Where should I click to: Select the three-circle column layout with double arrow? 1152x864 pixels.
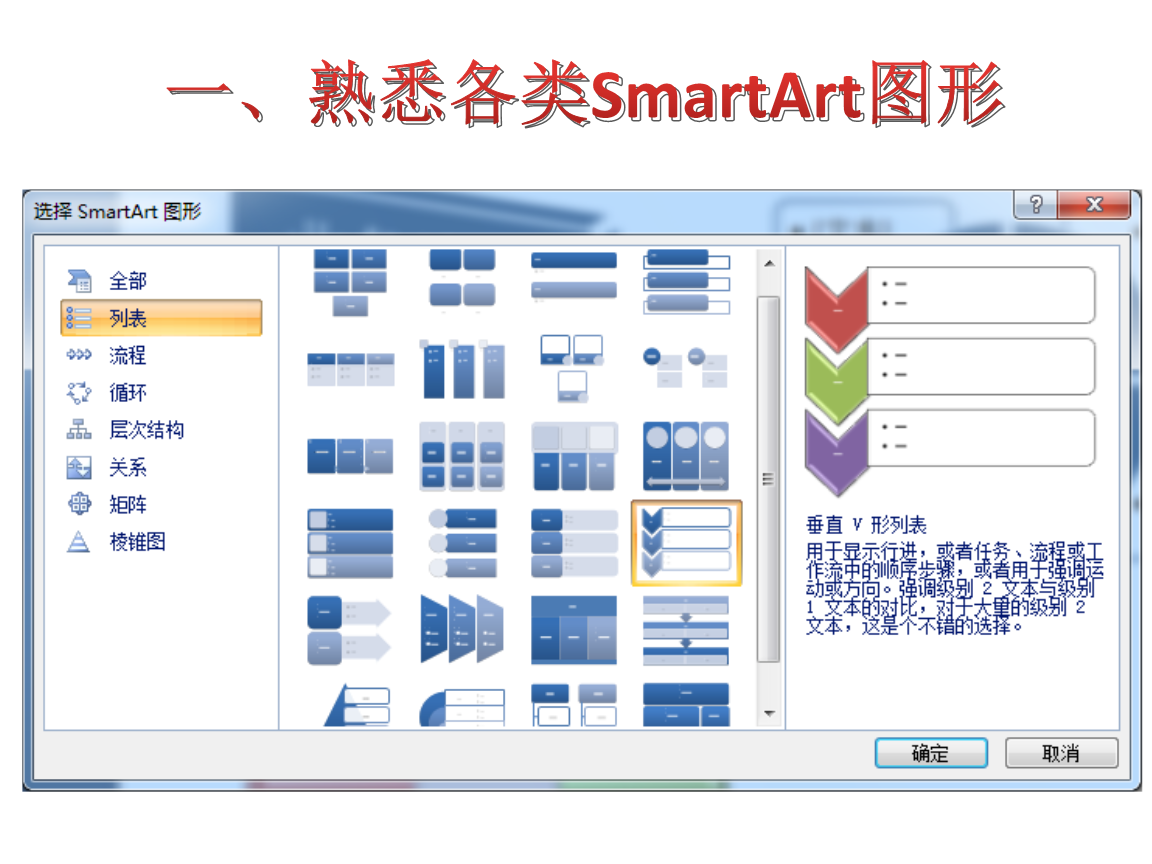(x=686, y=456)
